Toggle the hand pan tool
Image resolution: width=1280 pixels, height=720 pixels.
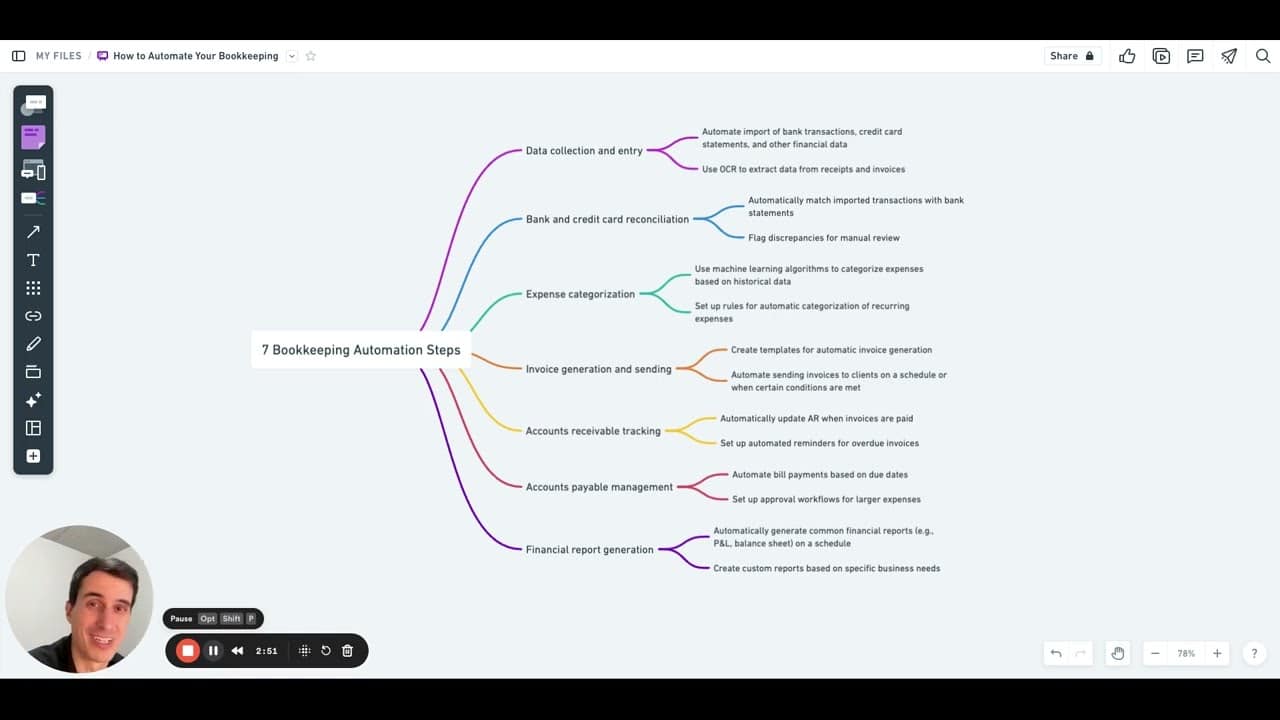(1118, 654)
